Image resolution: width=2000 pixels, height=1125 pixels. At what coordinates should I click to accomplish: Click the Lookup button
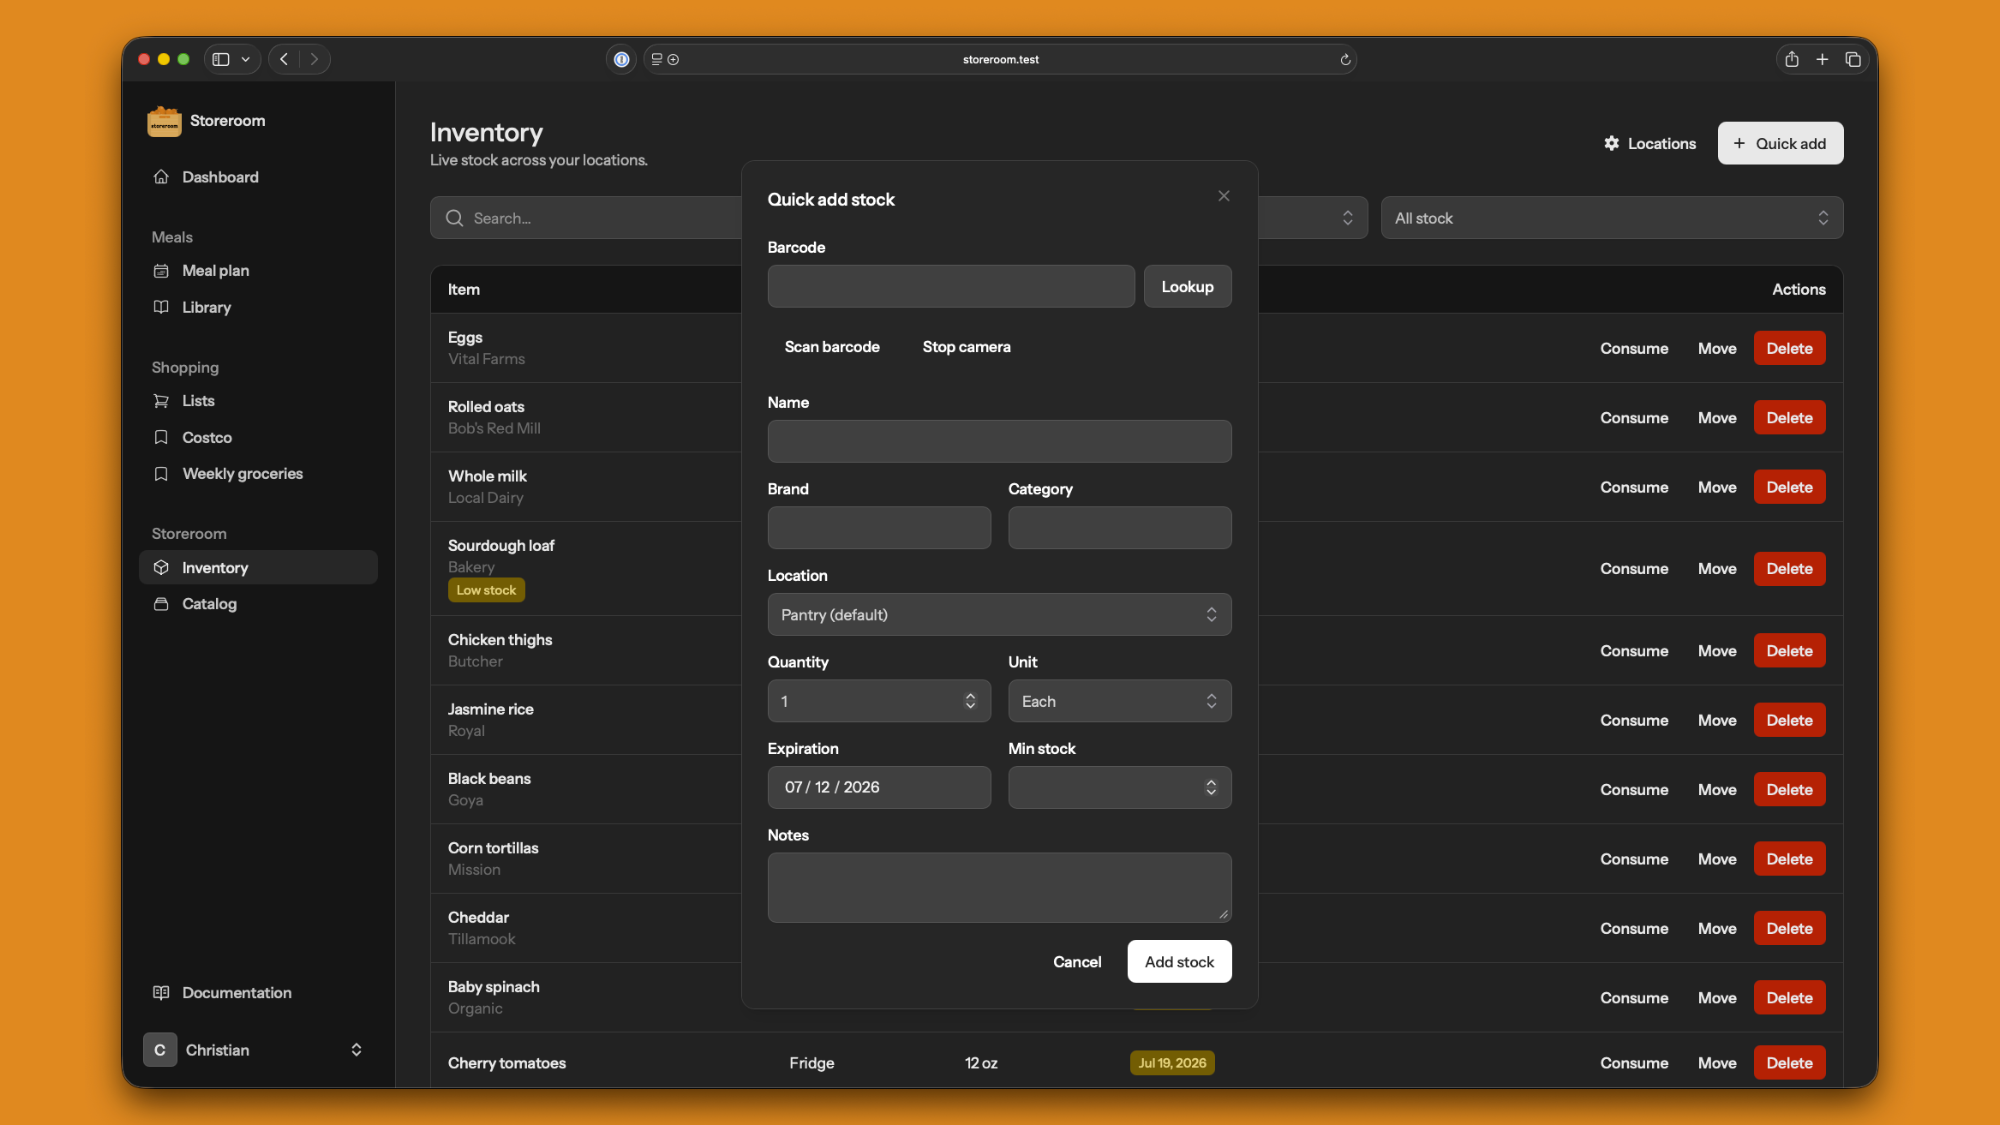point(1187,286)
